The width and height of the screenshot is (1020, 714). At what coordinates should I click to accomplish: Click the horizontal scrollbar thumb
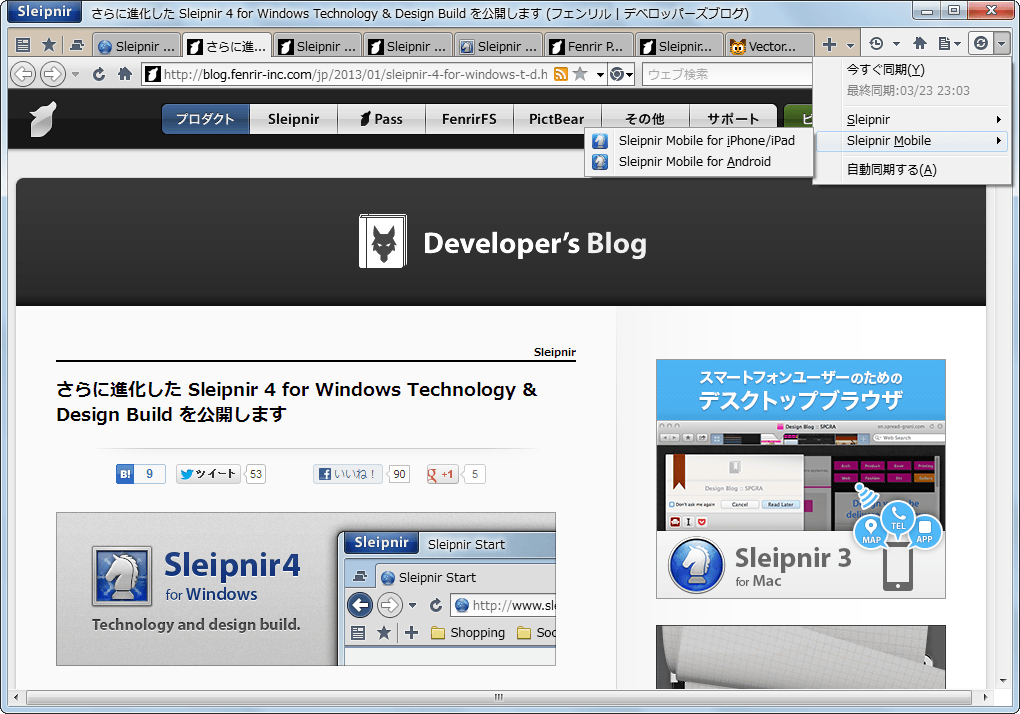click(498, 697)
